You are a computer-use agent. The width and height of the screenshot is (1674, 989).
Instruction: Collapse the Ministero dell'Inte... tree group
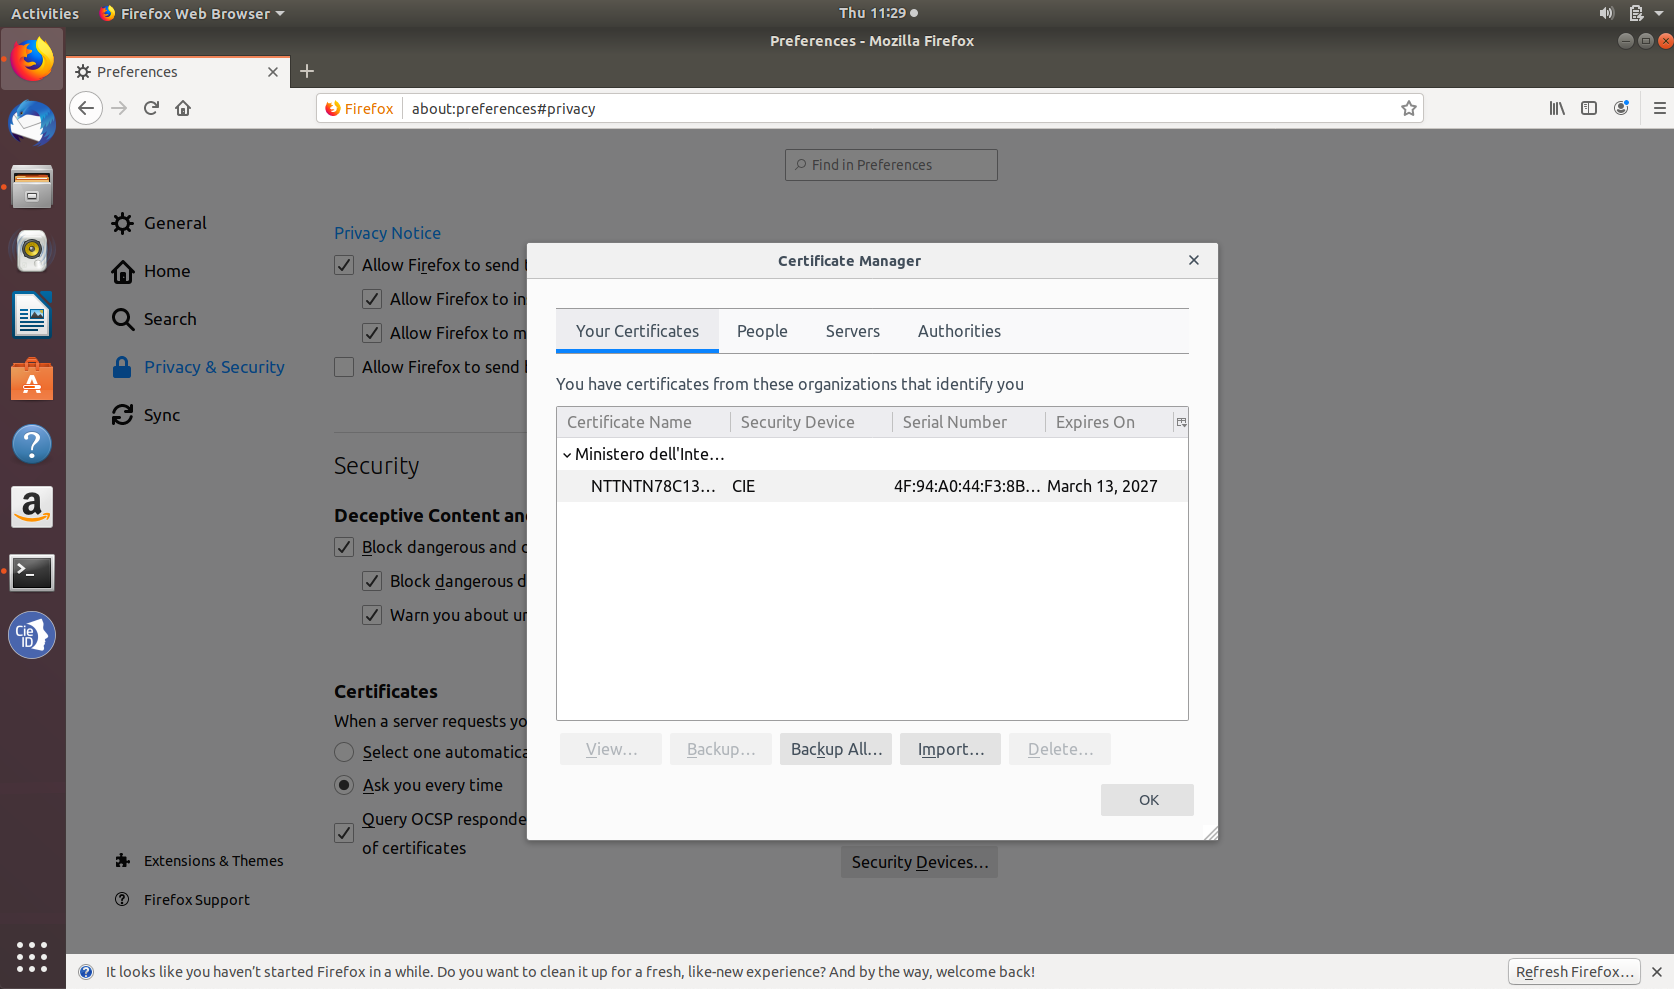click(x=567, y=454)
